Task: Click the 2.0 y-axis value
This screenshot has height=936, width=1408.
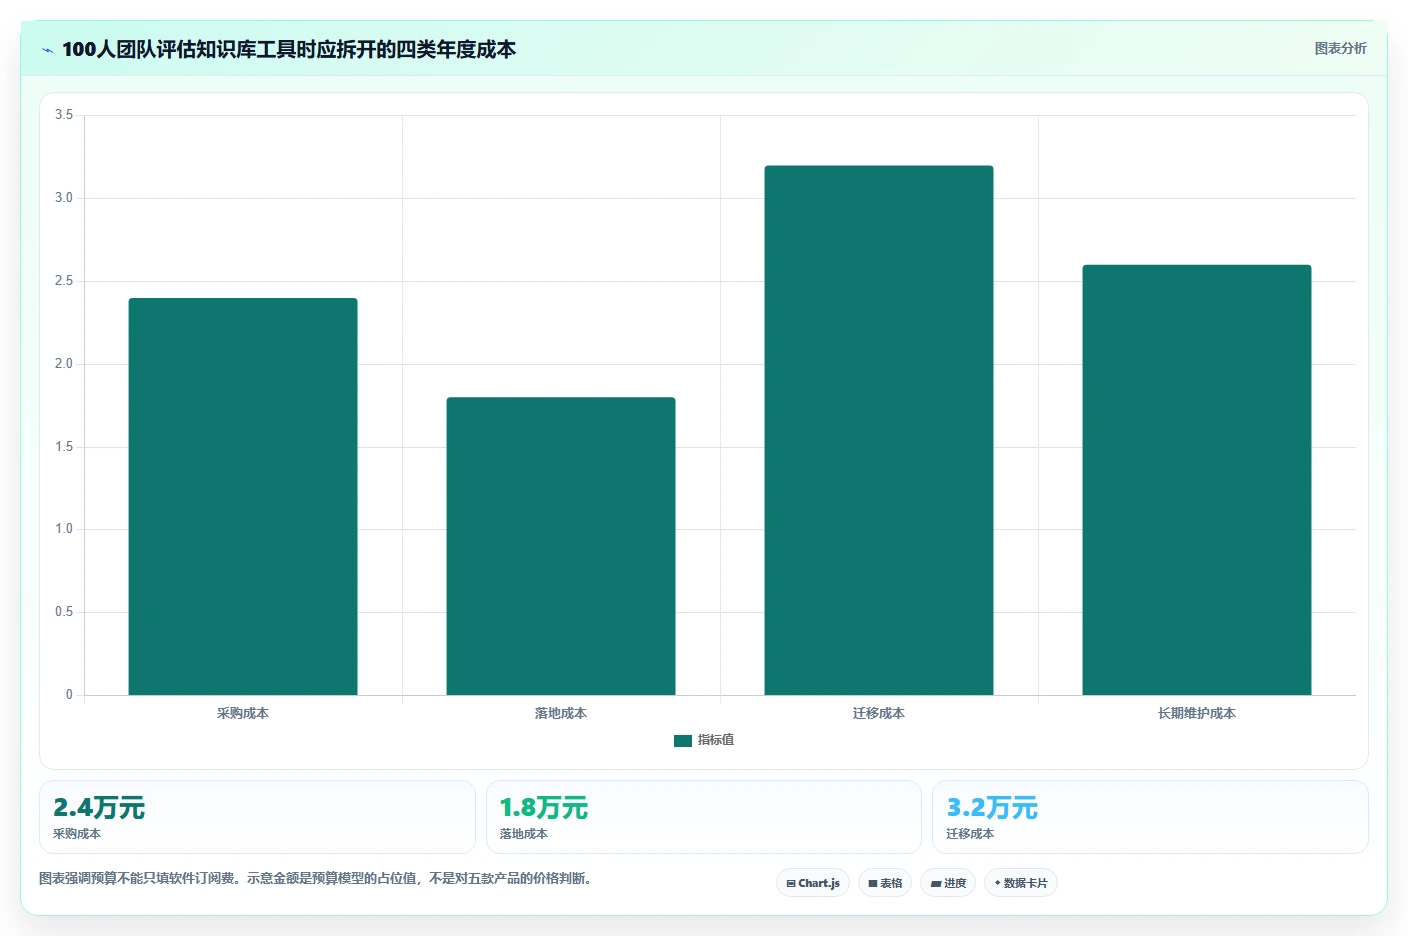Action: (x=64, y=364)
